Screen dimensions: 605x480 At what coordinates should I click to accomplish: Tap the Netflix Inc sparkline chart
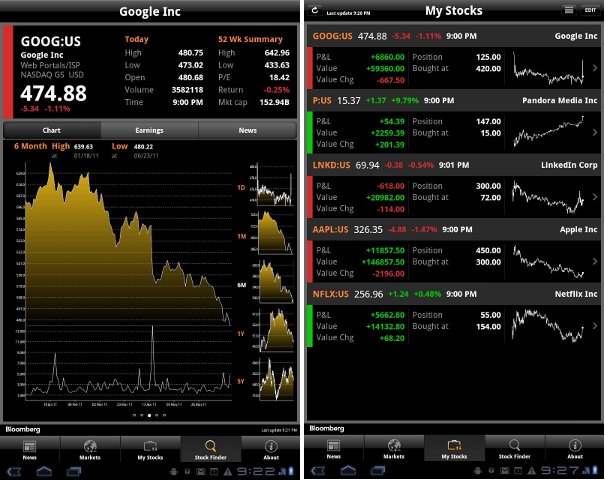pyautogui.click(x=549, y=325)
